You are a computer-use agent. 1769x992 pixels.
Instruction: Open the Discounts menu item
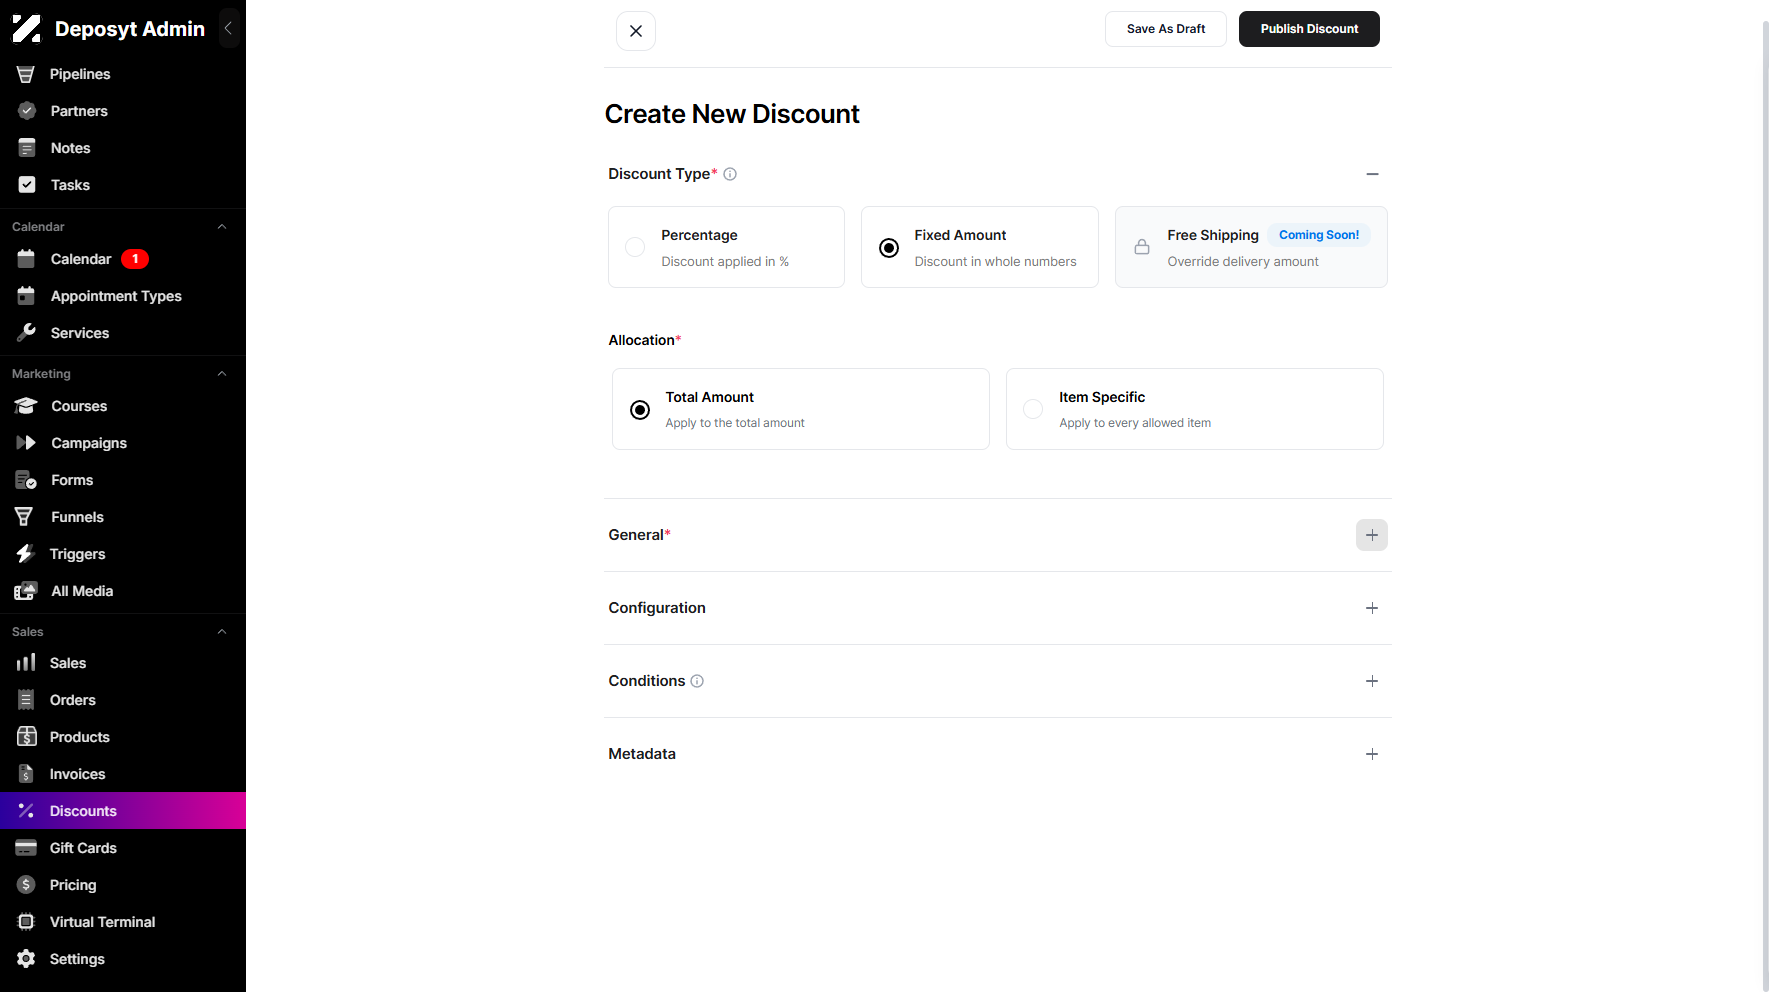tap(123, 811)
